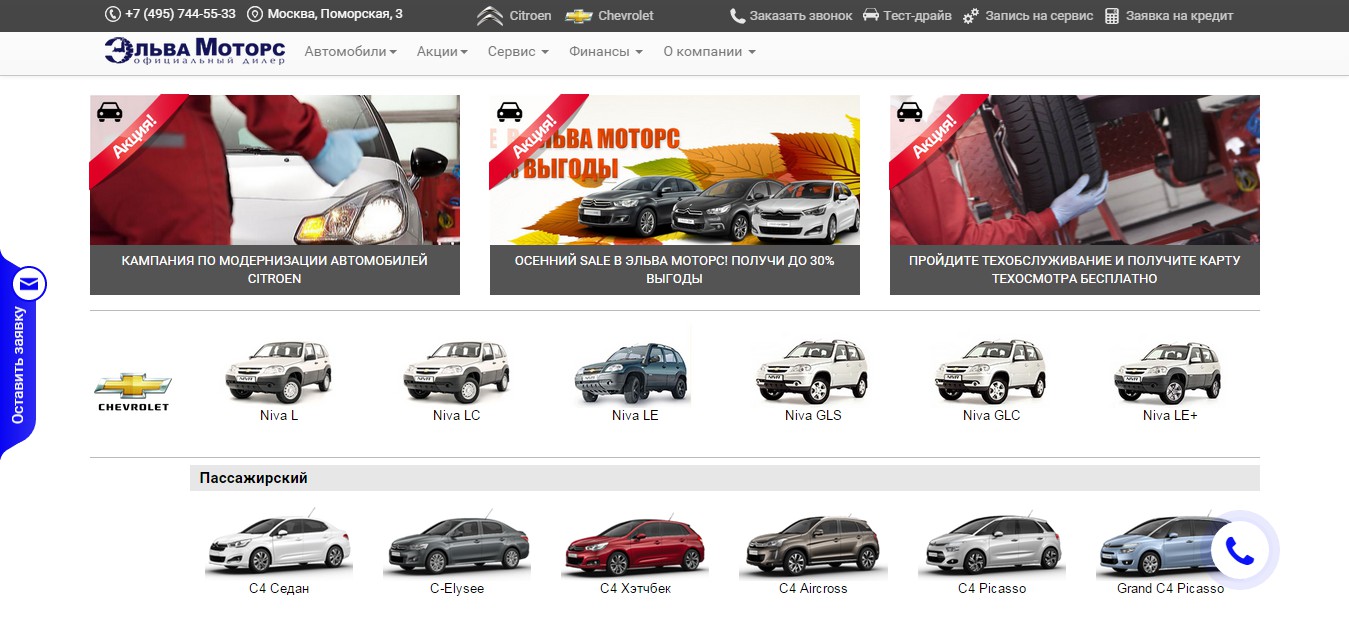The image size is (1349, 623).
Task: Click the C4 Picasso model name
Action: click(991, 588)
